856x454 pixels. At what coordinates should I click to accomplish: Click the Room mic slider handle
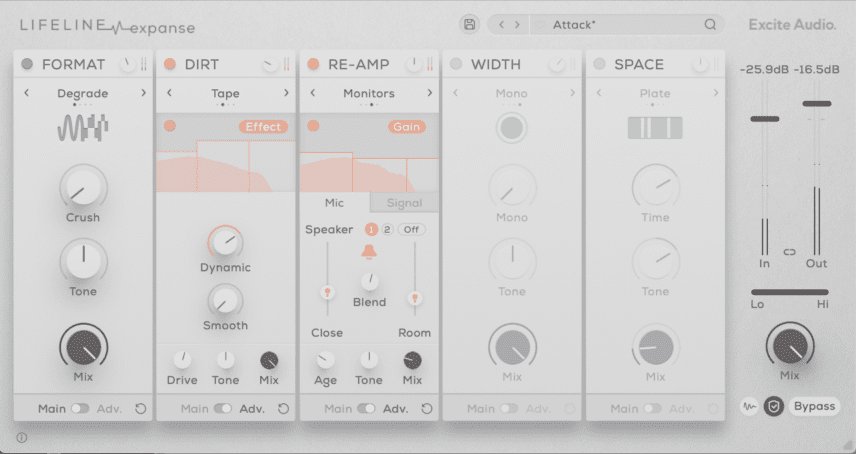[414, 298]
